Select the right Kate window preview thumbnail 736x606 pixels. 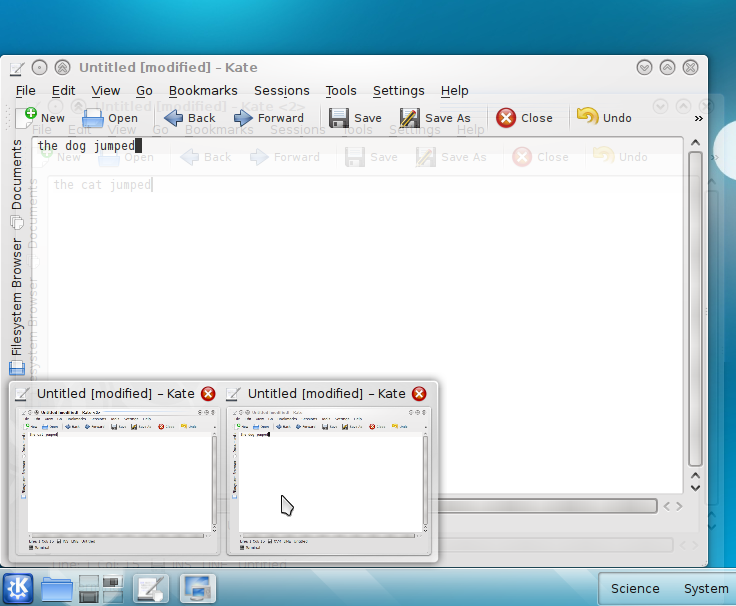pos(329,481)
